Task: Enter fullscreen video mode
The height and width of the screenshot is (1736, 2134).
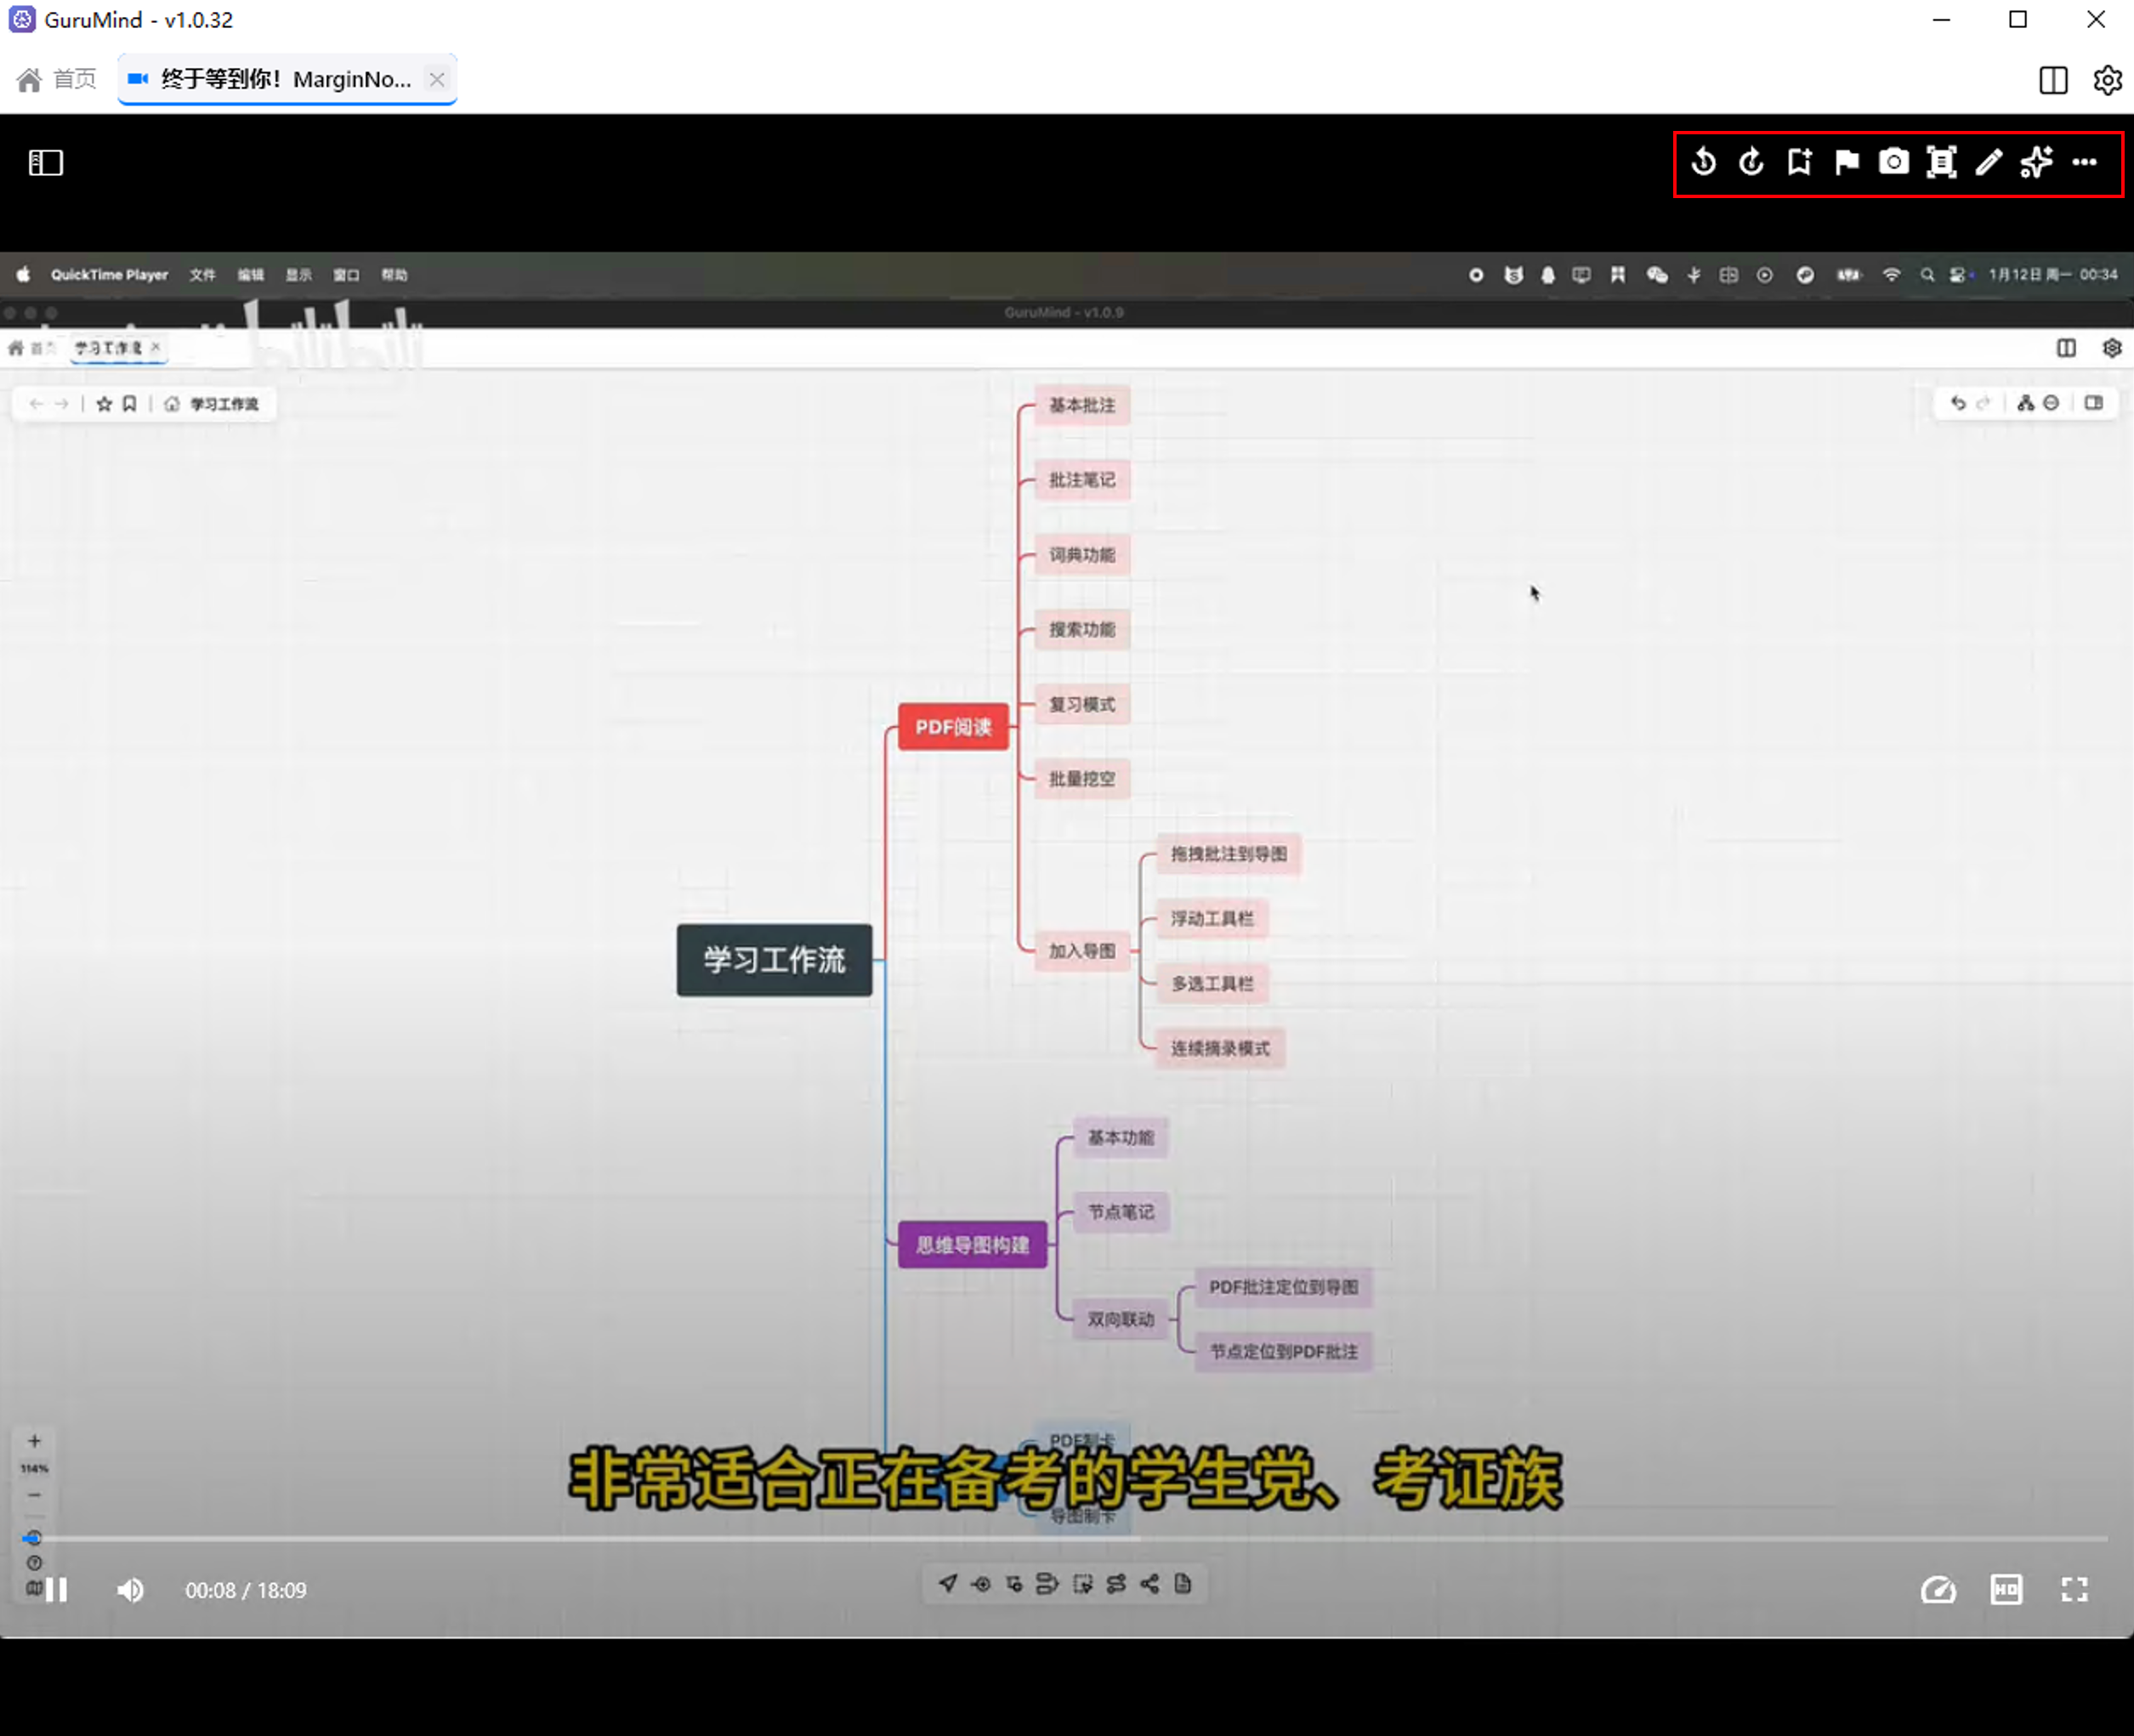Action: coord(2075,1590)
